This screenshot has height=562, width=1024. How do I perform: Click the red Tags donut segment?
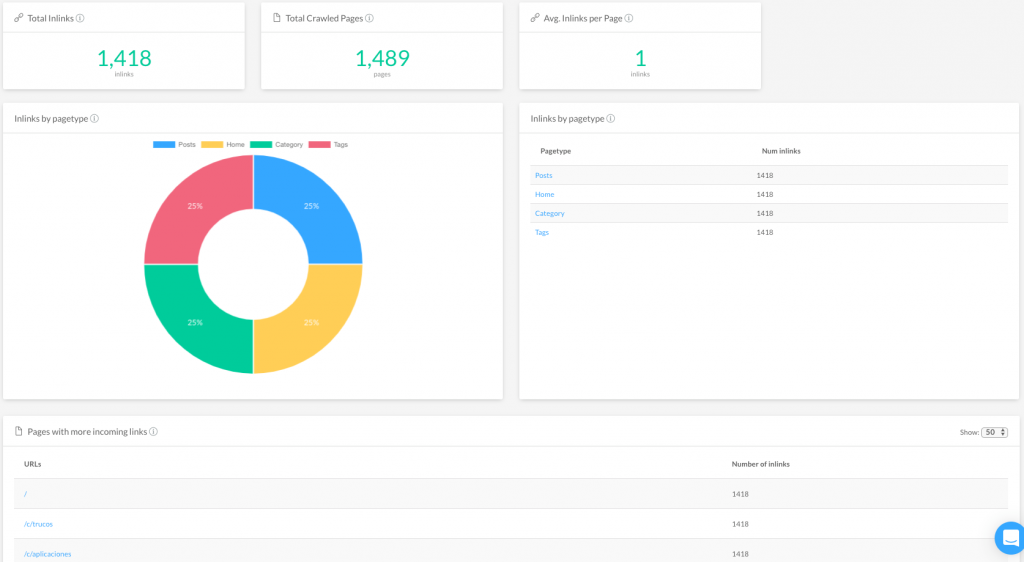click(x=194, y=205)
